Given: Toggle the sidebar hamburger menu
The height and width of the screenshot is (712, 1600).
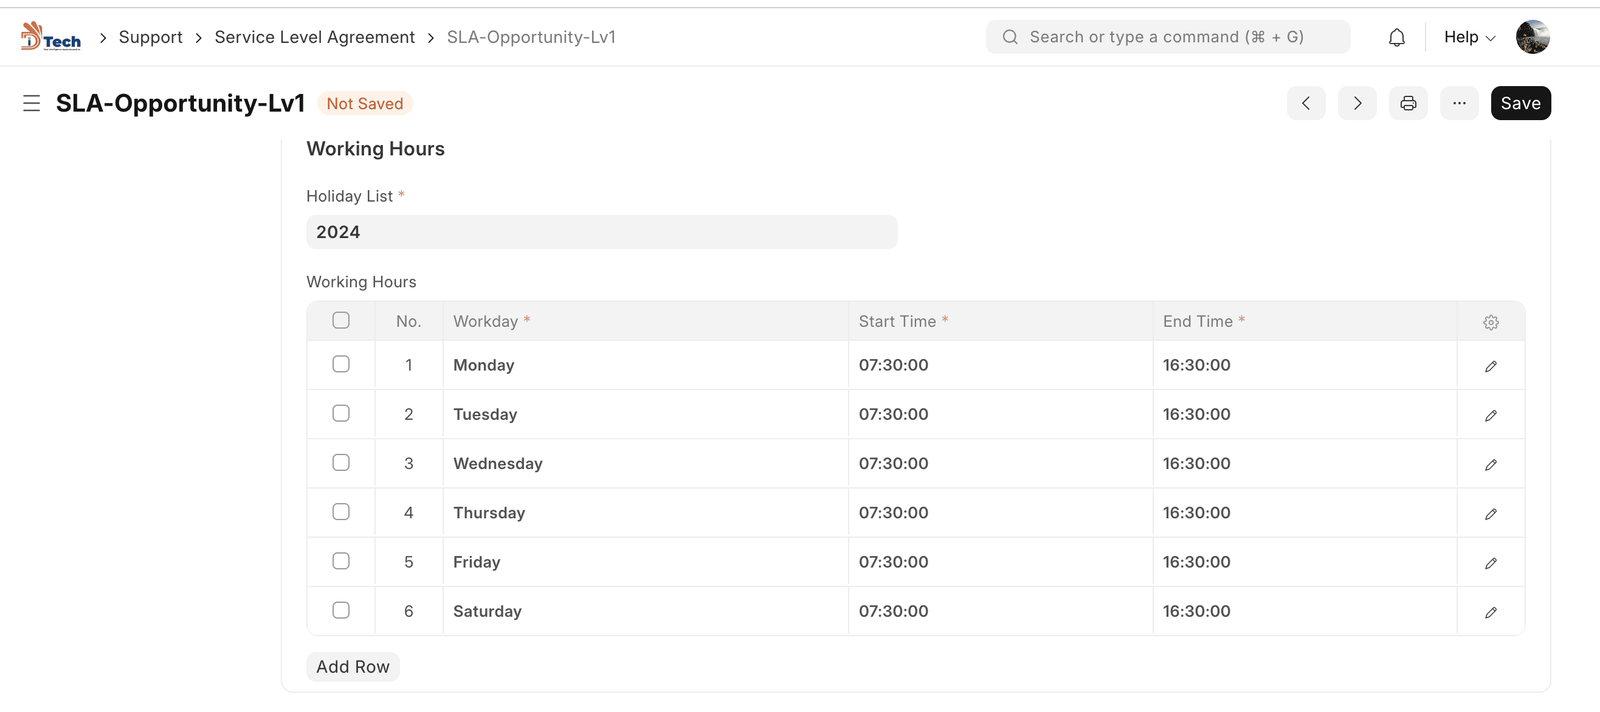Looking at the screenshot, I should pyautogui.click(x=31, y=103).
